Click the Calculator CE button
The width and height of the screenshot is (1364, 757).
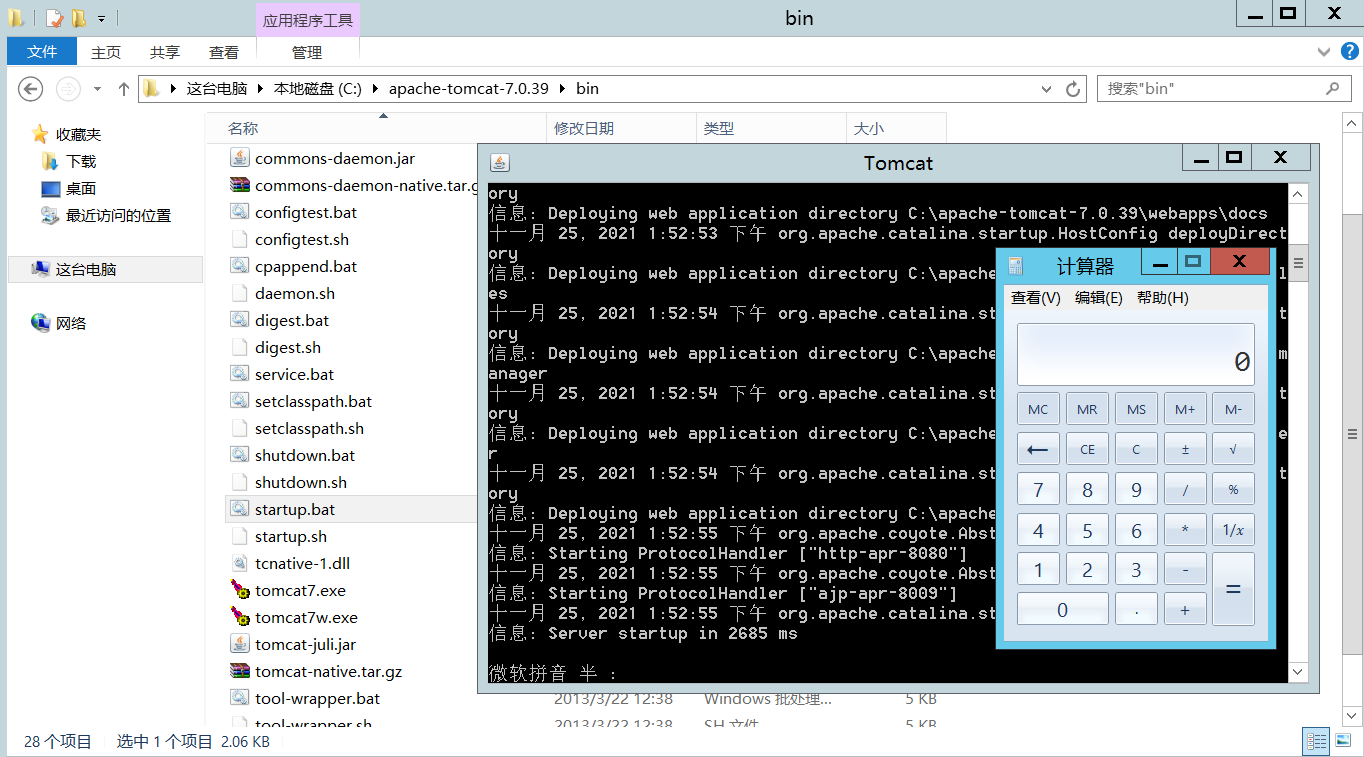point(1087,449)
